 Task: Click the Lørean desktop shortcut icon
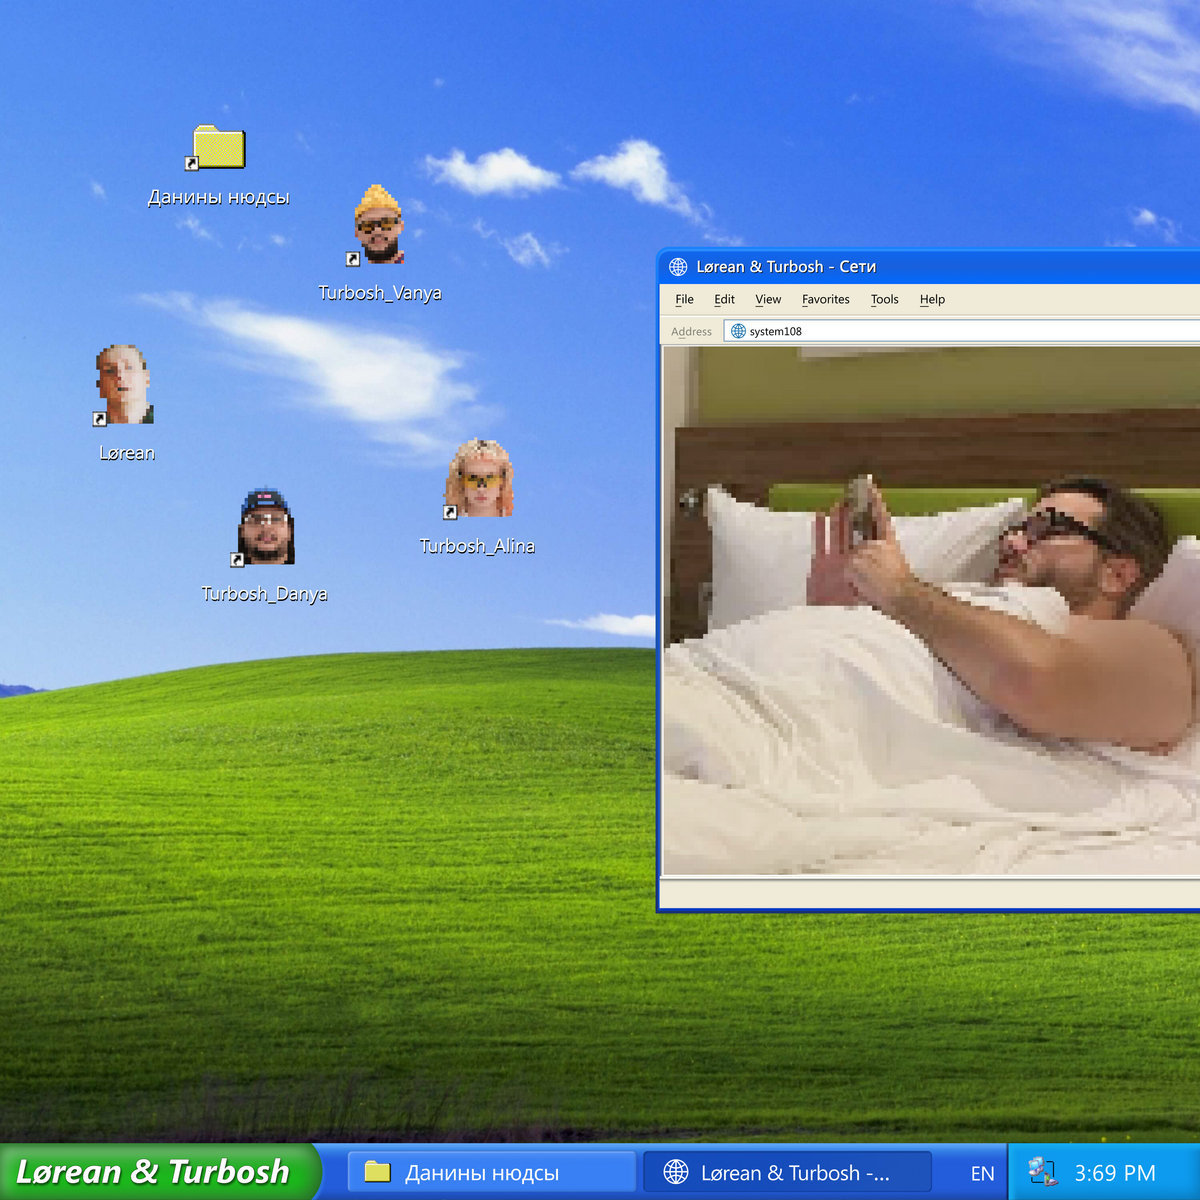[x=124, y=386]
